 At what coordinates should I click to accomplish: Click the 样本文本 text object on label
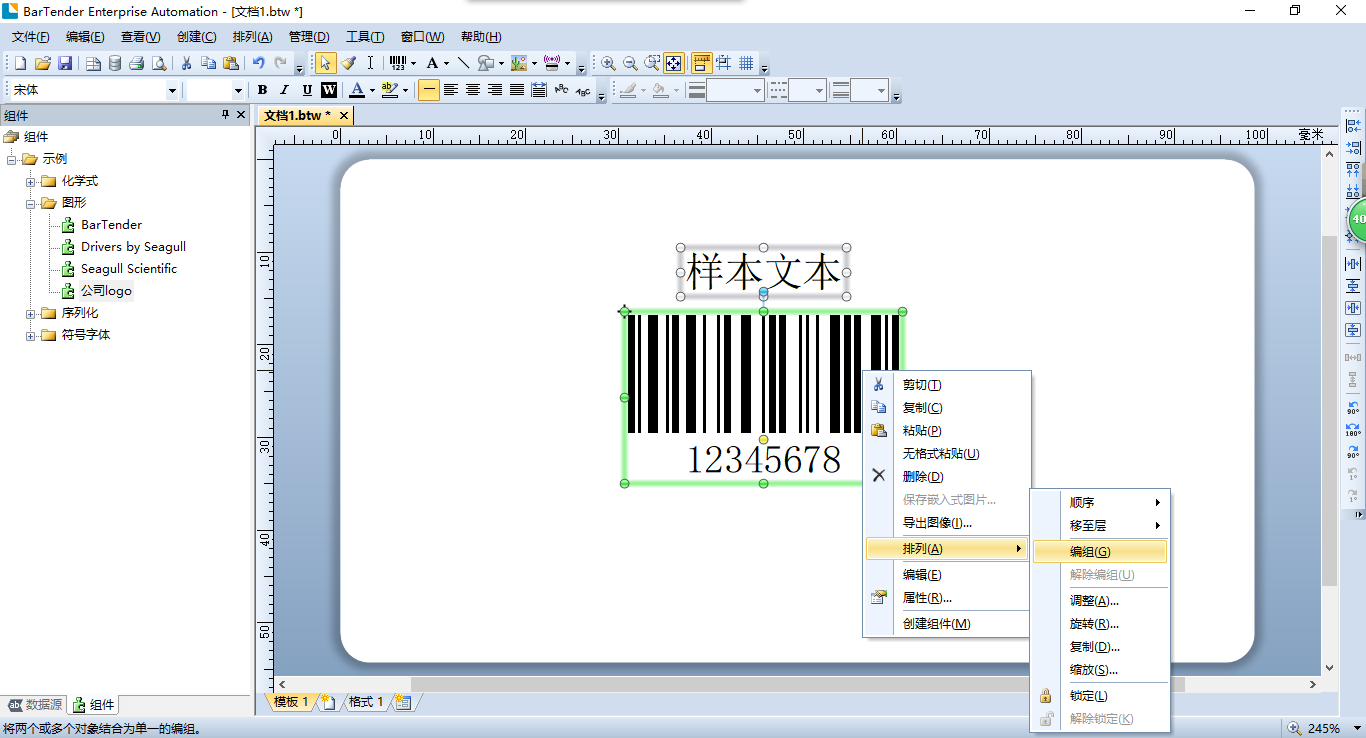[763, 272]
